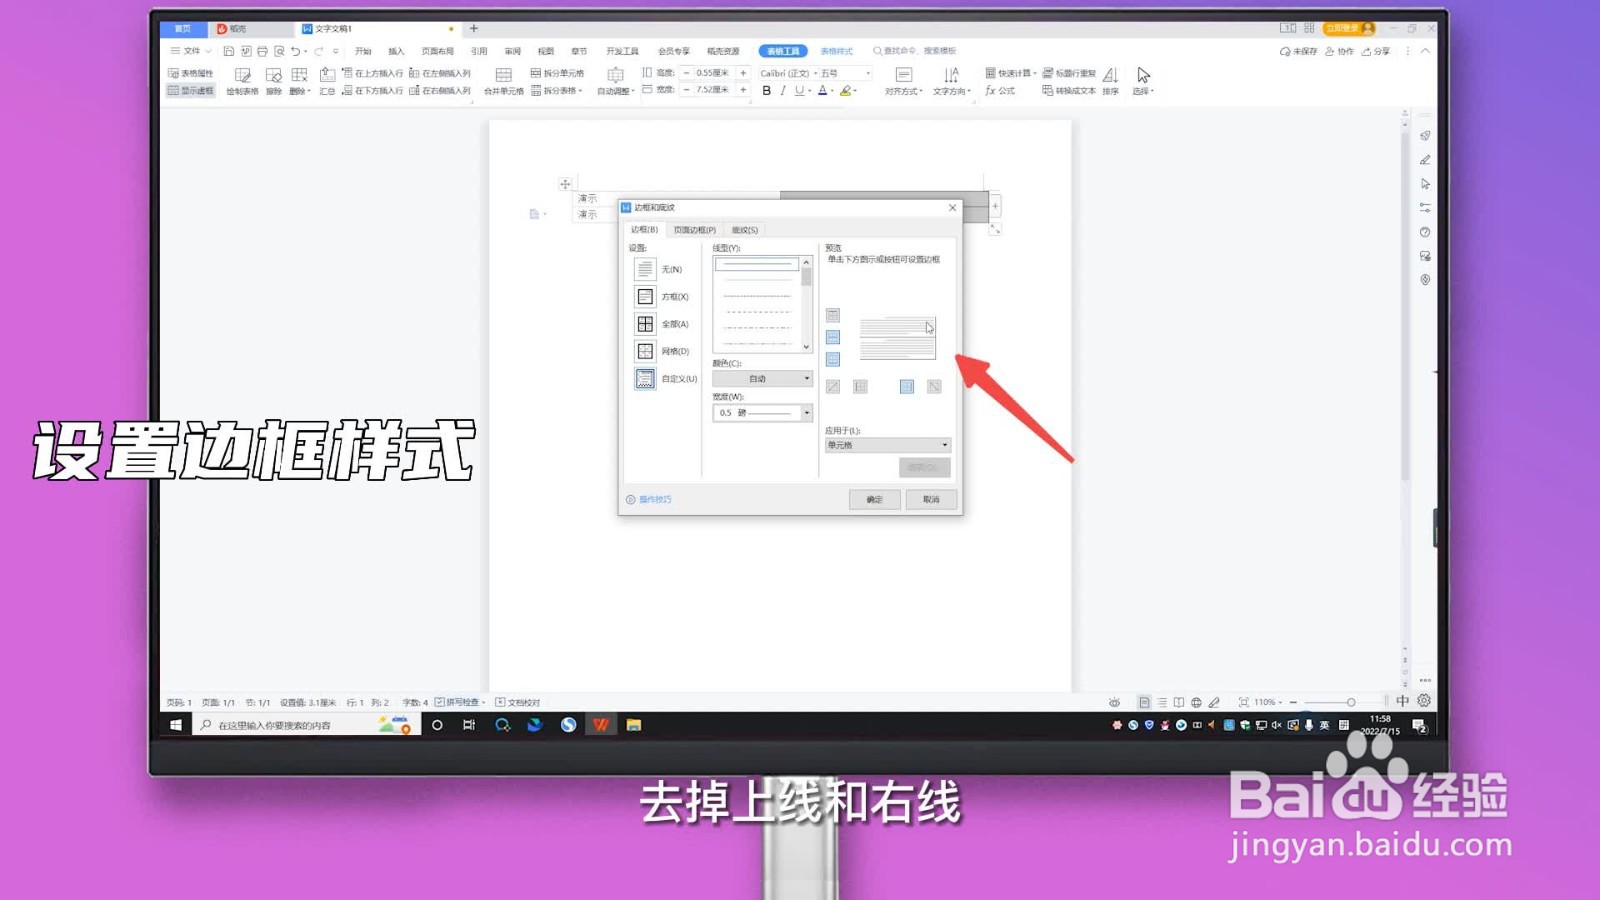The image size is (1600, 900).
Task: Decrease column width with minus button
Action: click(x=687, y=90)
